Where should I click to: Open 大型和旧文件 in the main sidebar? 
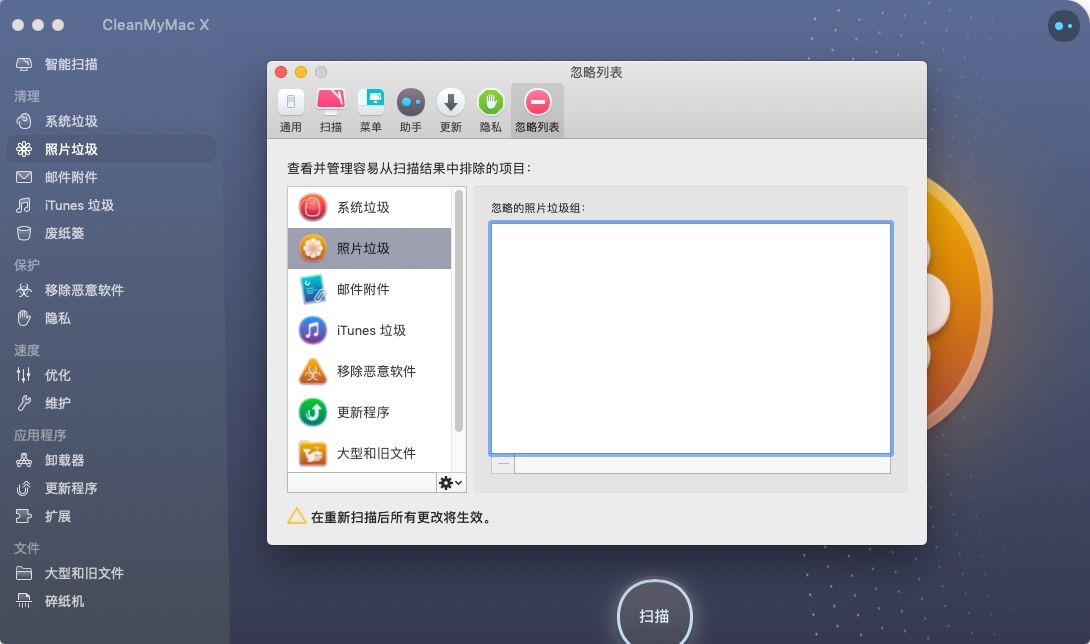coord(111,573)
